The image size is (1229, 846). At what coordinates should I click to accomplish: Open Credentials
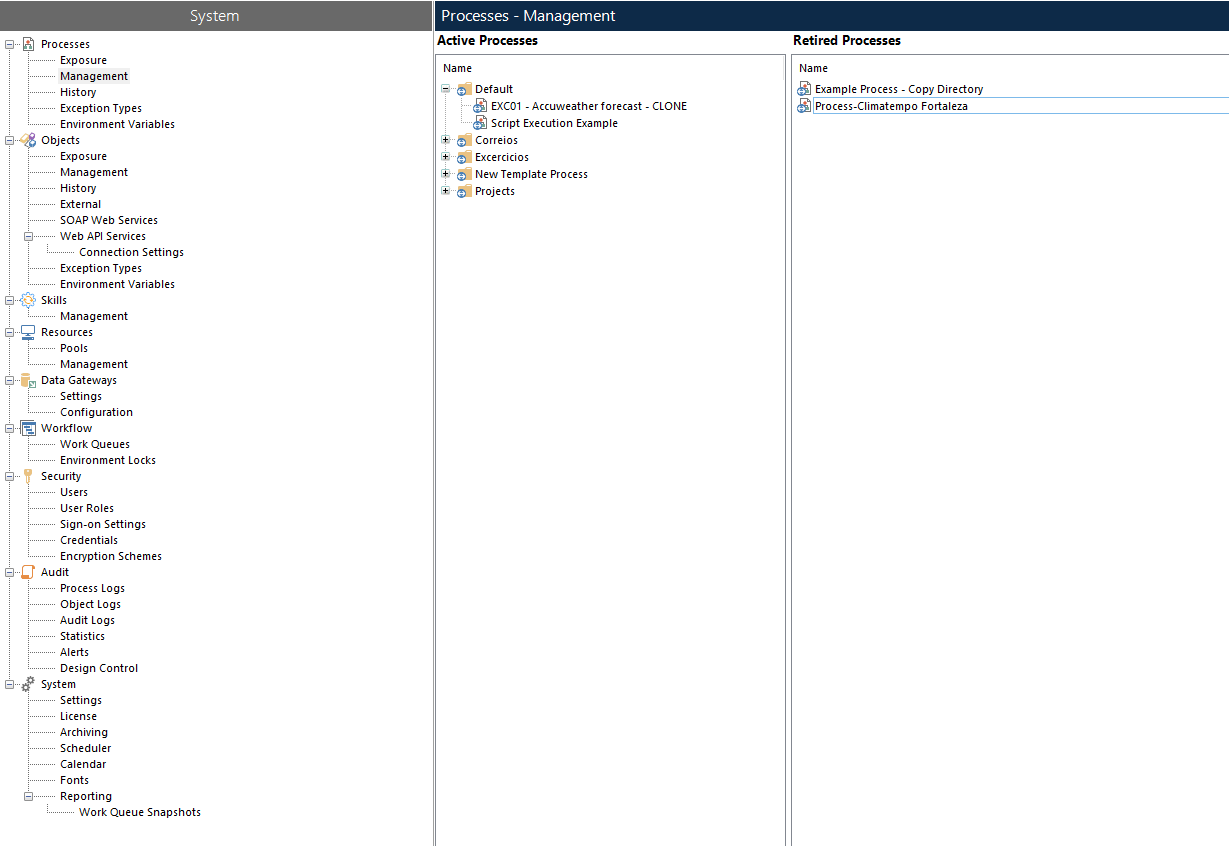point(89,540)
